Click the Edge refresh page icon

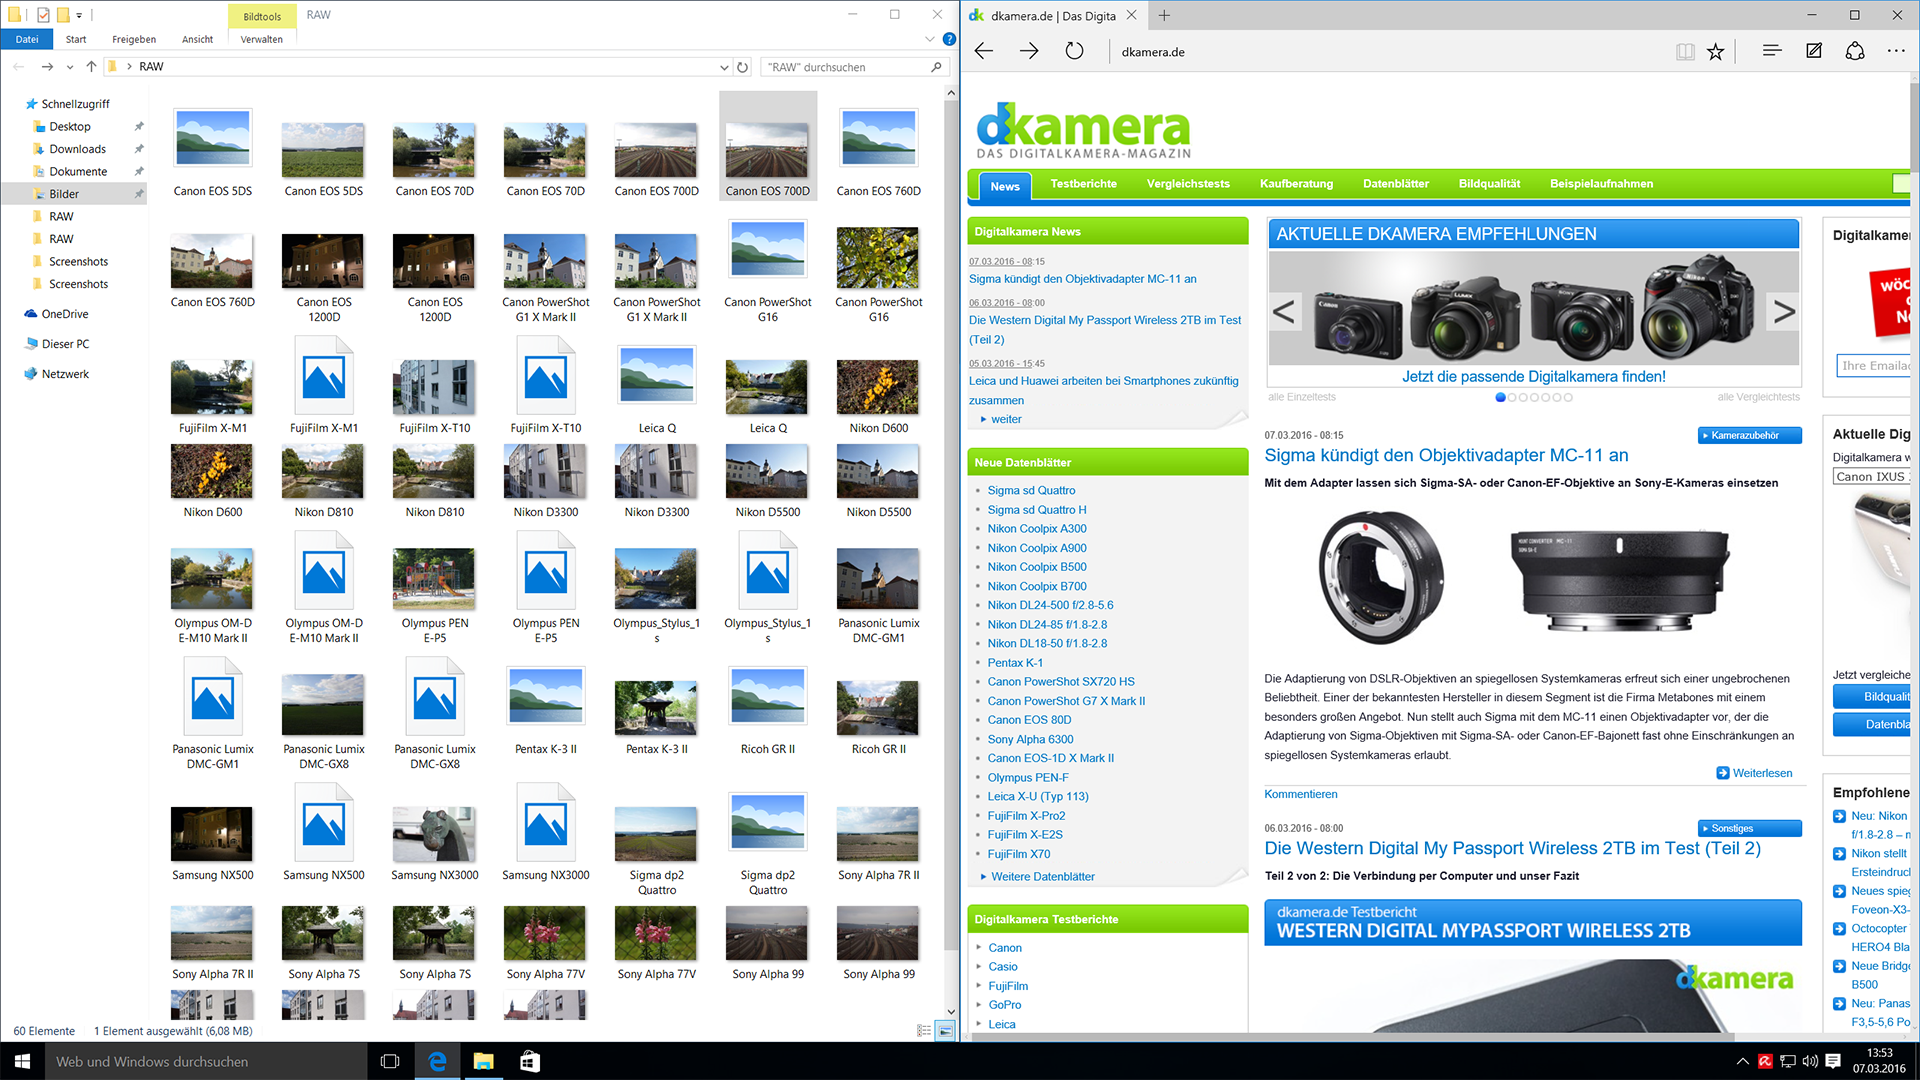click(x=1074, y=51)
